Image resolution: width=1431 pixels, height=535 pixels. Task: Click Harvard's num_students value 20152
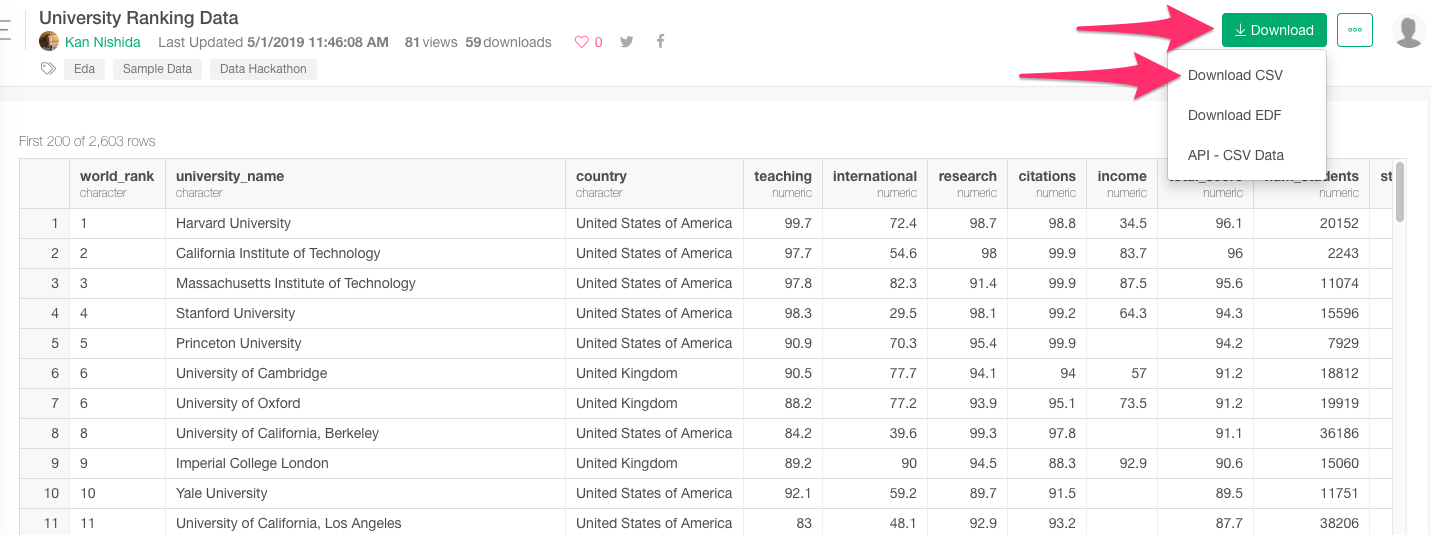click(1339, 223)
